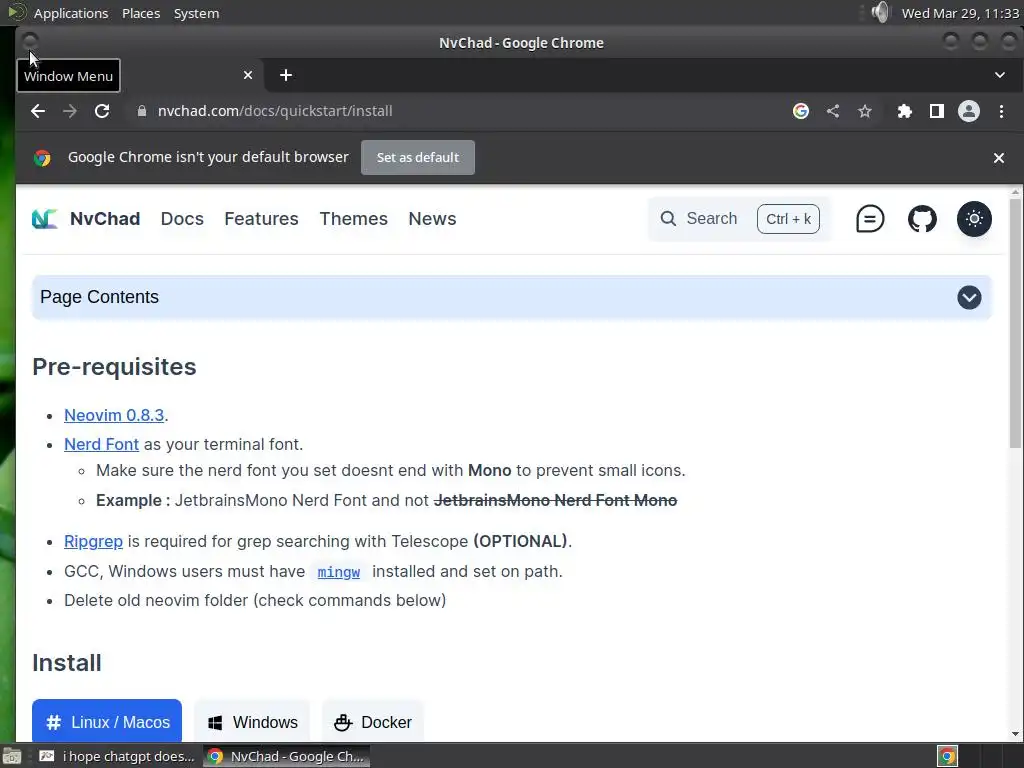
Task: Open the NvChad discussion chat icon
Action: [870, 219]
